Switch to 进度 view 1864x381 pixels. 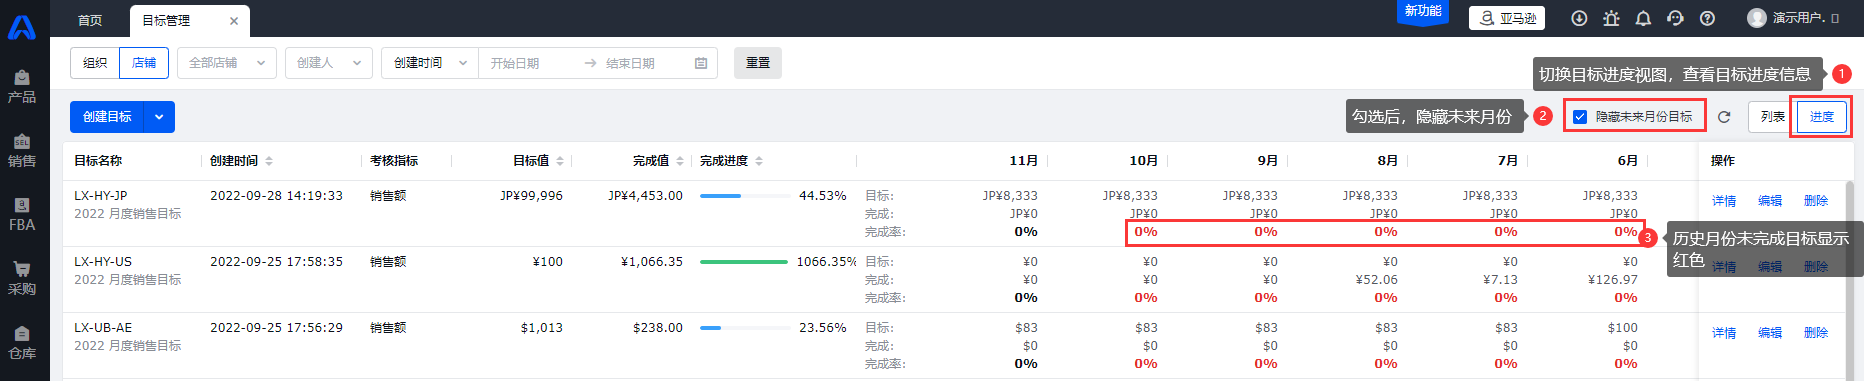coord(1822,117)
